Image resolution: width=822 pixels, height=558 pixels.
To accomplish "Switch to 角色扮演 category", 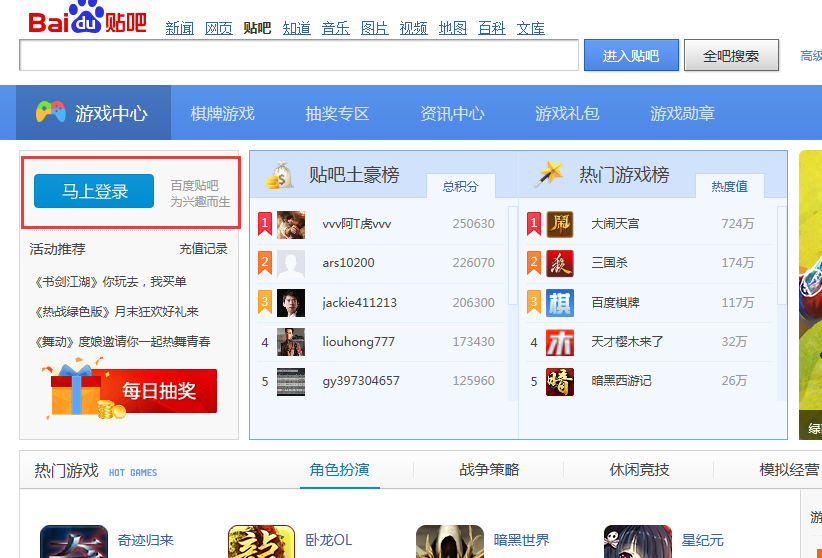I will coord(340,470).
